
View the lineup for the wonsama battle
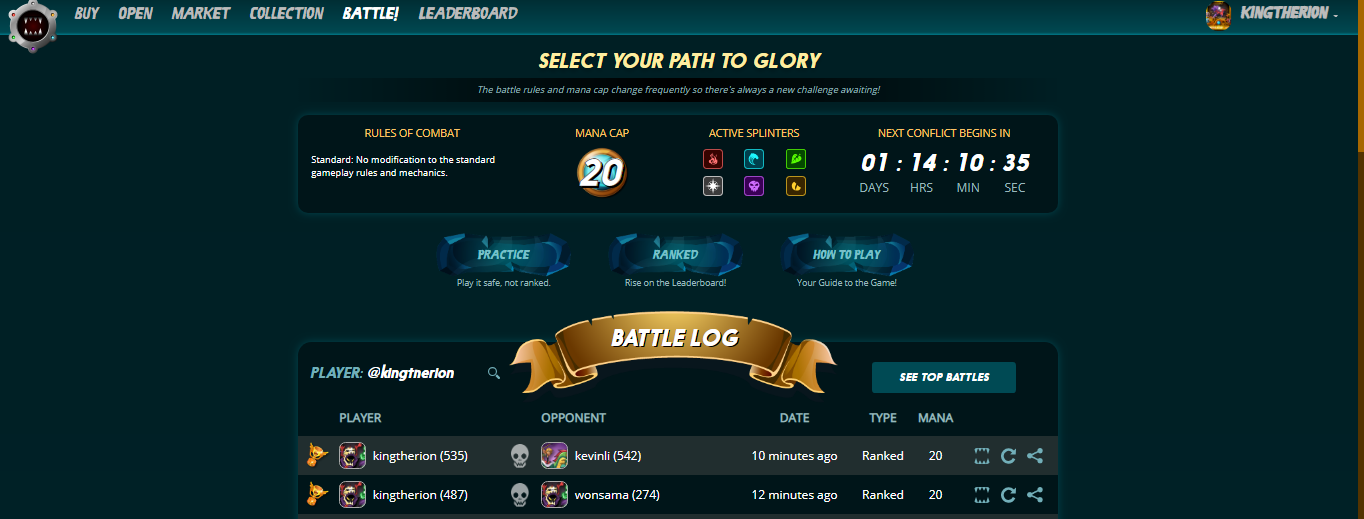coord(982,495)
